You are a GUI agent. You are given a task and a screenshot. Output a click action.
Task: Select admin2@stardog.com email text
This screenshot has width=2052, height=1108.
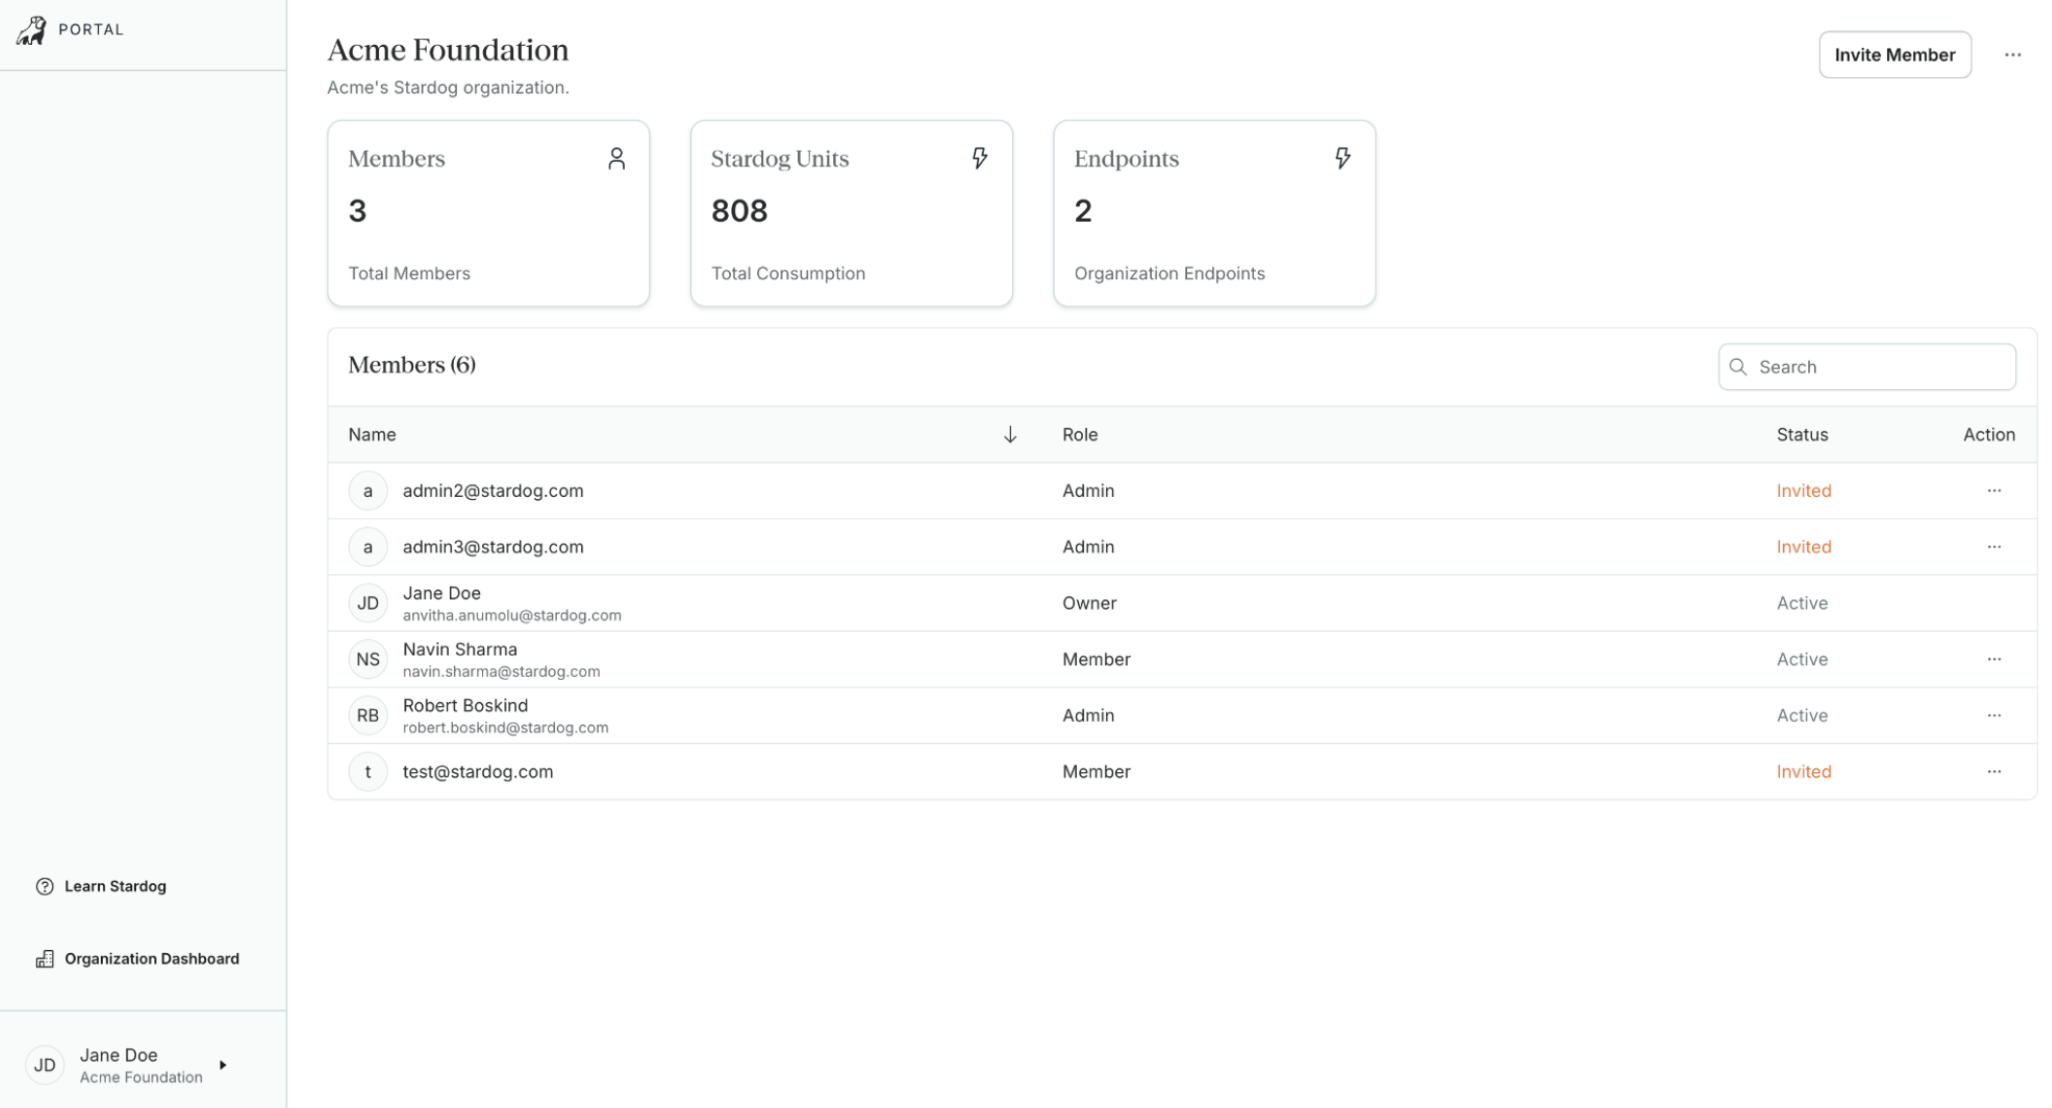tap(493, 491)
